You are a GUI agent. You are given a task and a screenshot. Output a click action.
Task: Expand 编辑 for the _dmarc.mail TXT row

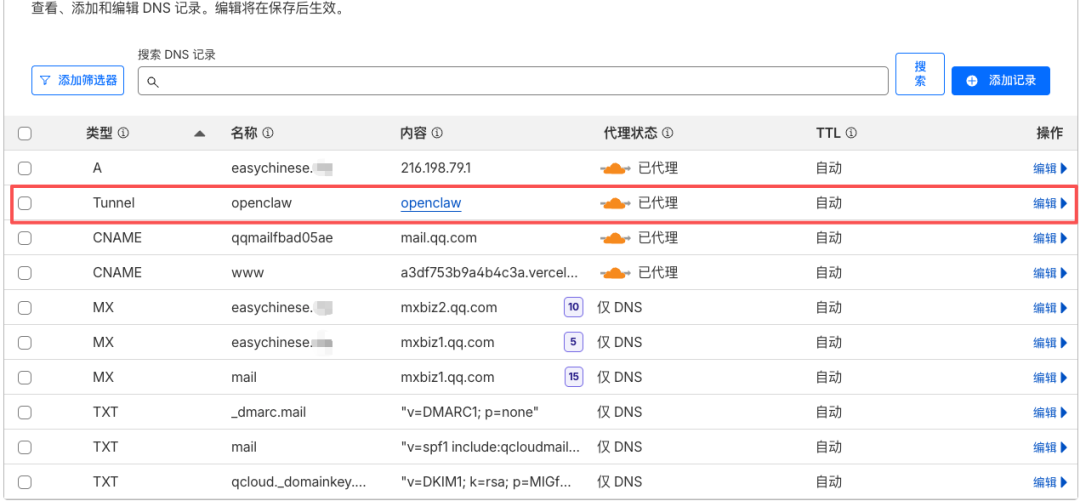[1050, 412]
